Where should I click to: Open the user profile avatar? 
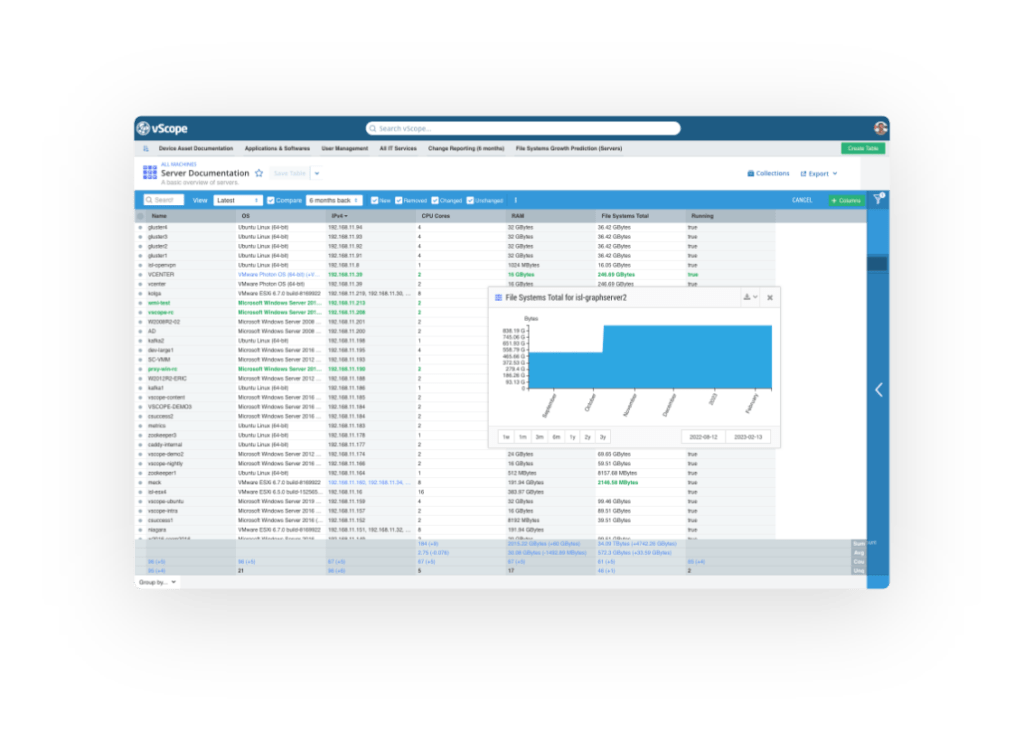coord(880,128)
